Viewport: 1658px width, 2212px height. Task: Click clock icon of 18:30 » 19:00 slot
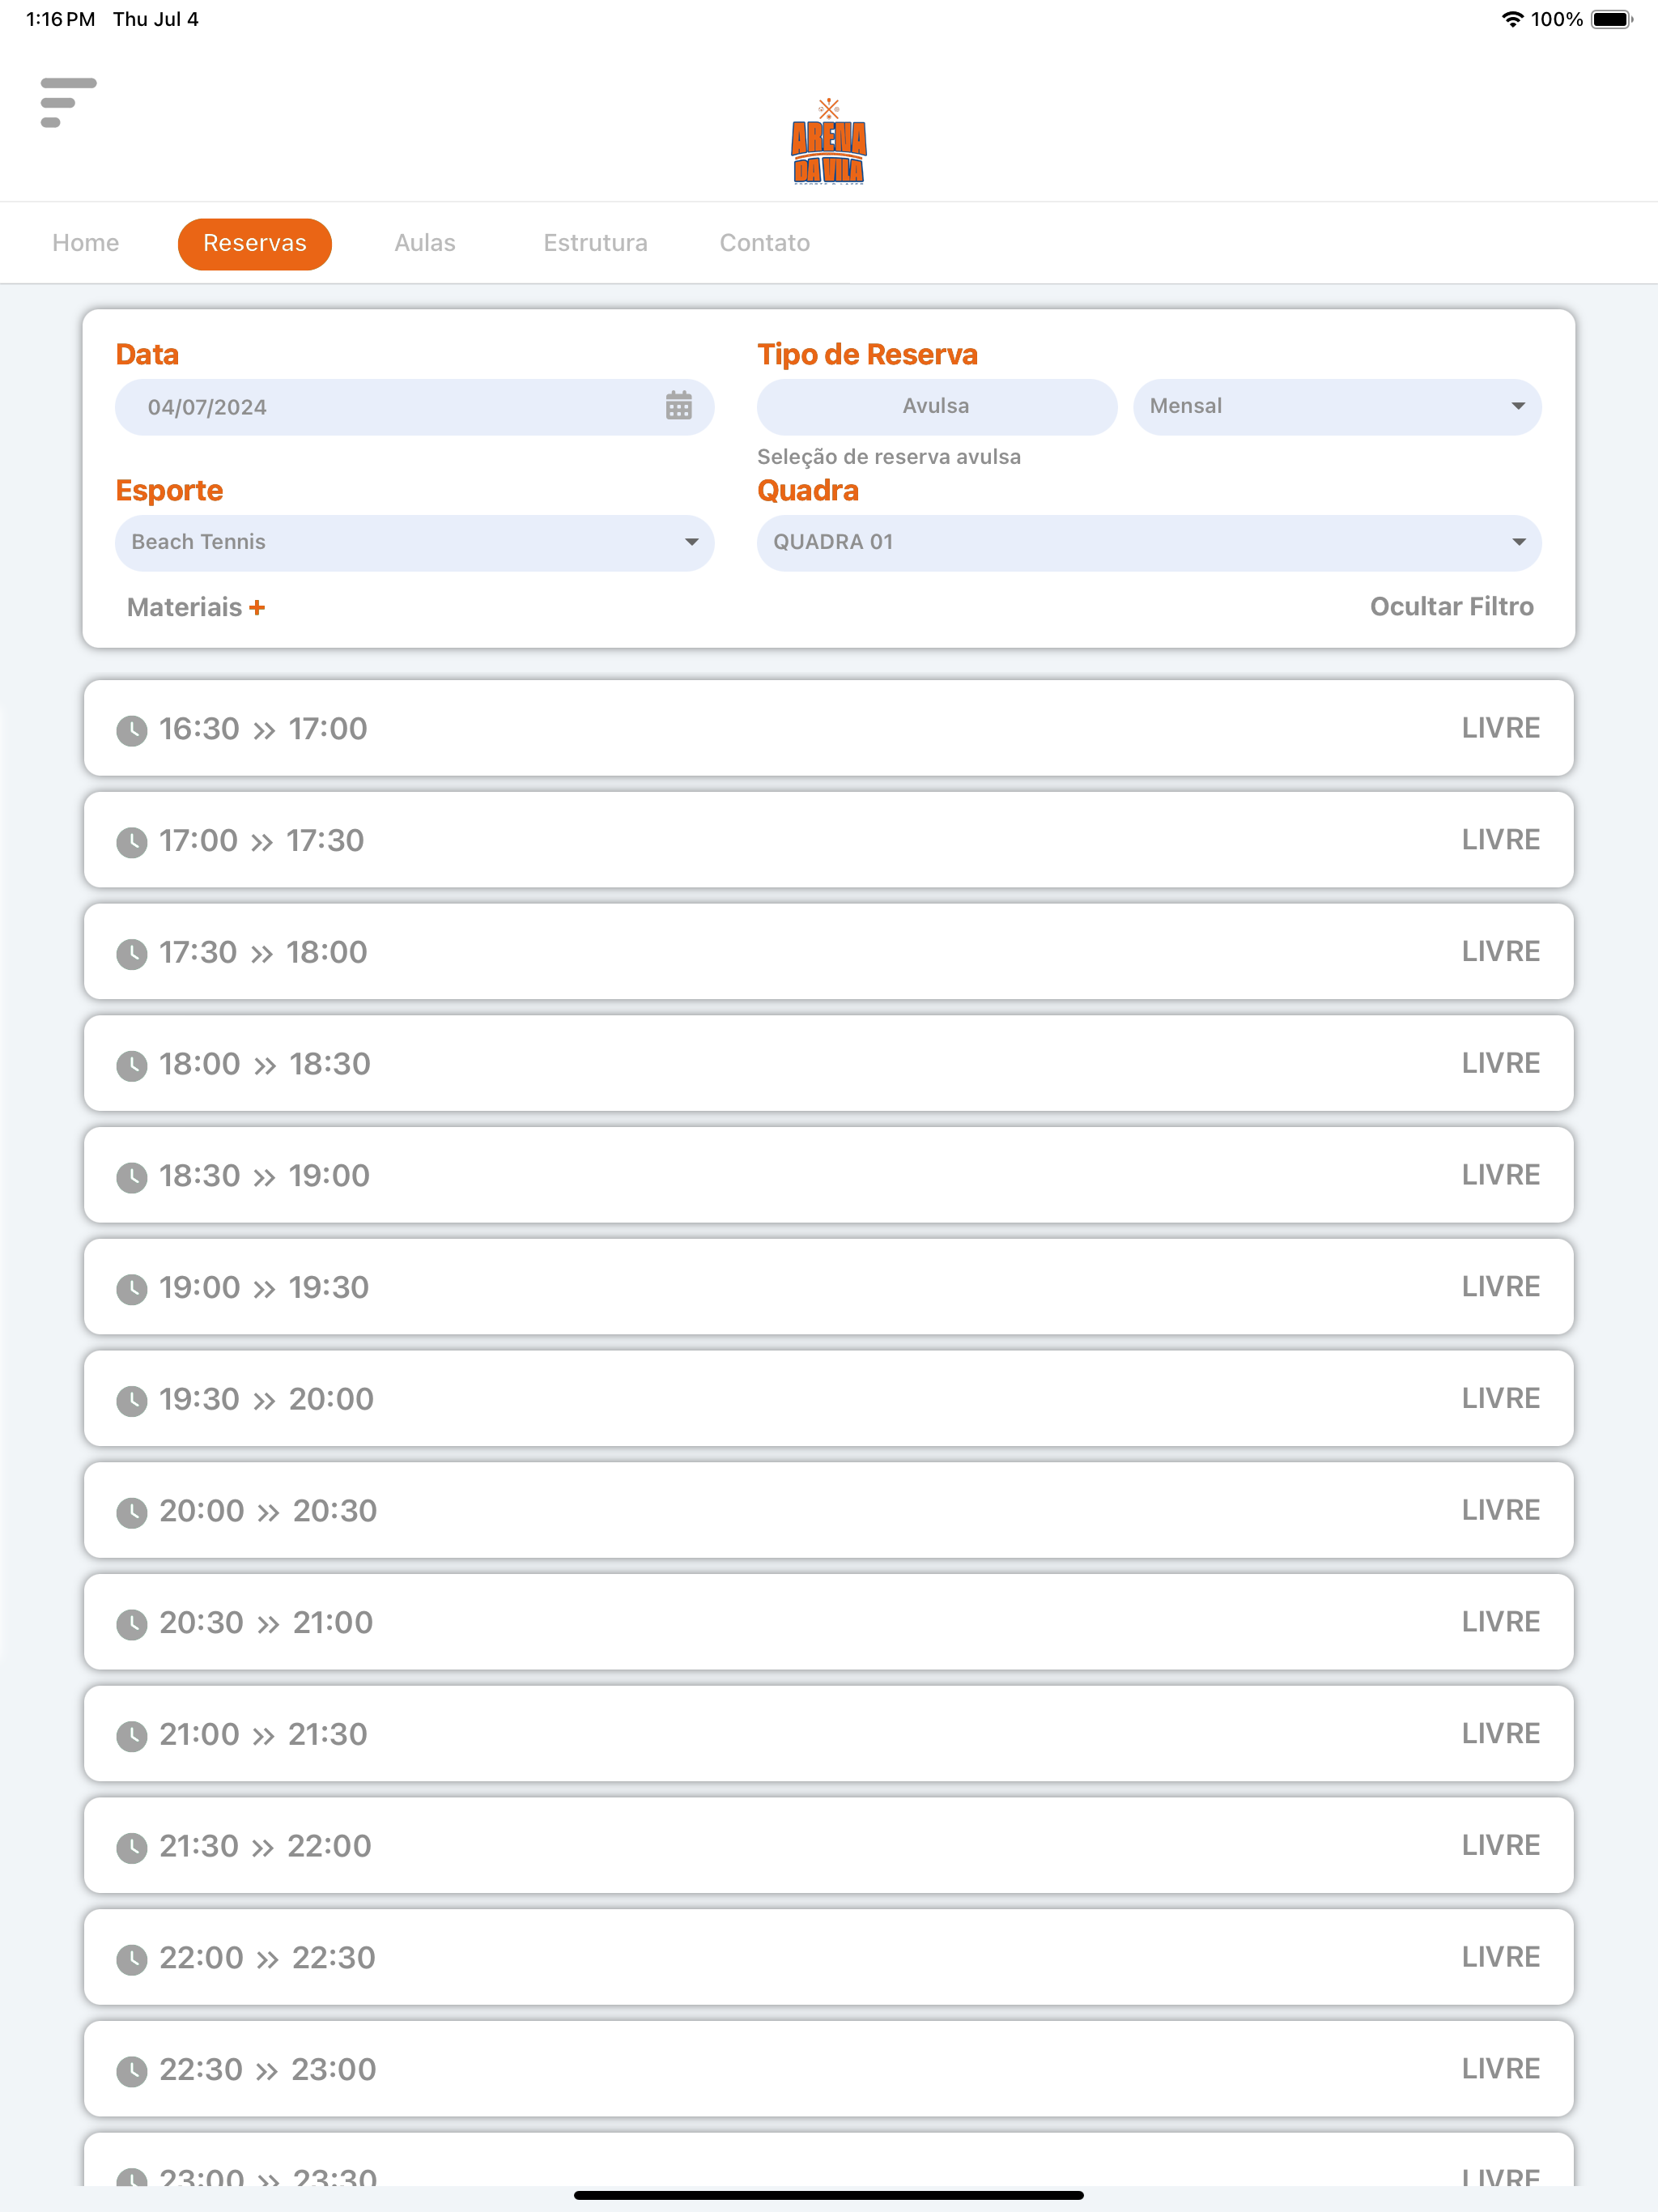pyautogui.click(x=132, y=1178)
